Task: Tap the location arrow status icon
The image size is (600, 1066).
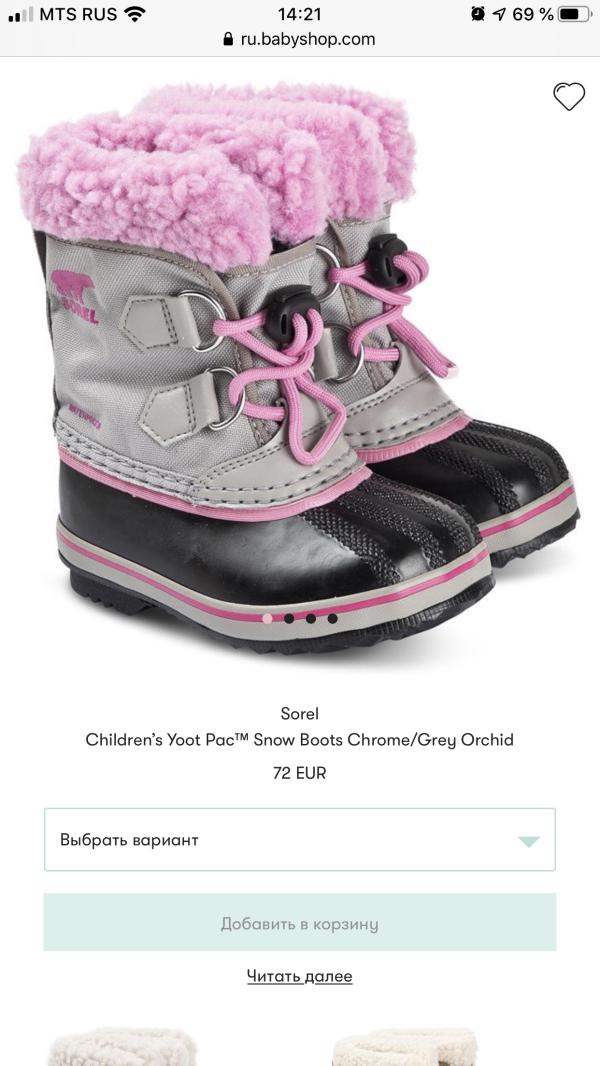Action: (499, 14)
